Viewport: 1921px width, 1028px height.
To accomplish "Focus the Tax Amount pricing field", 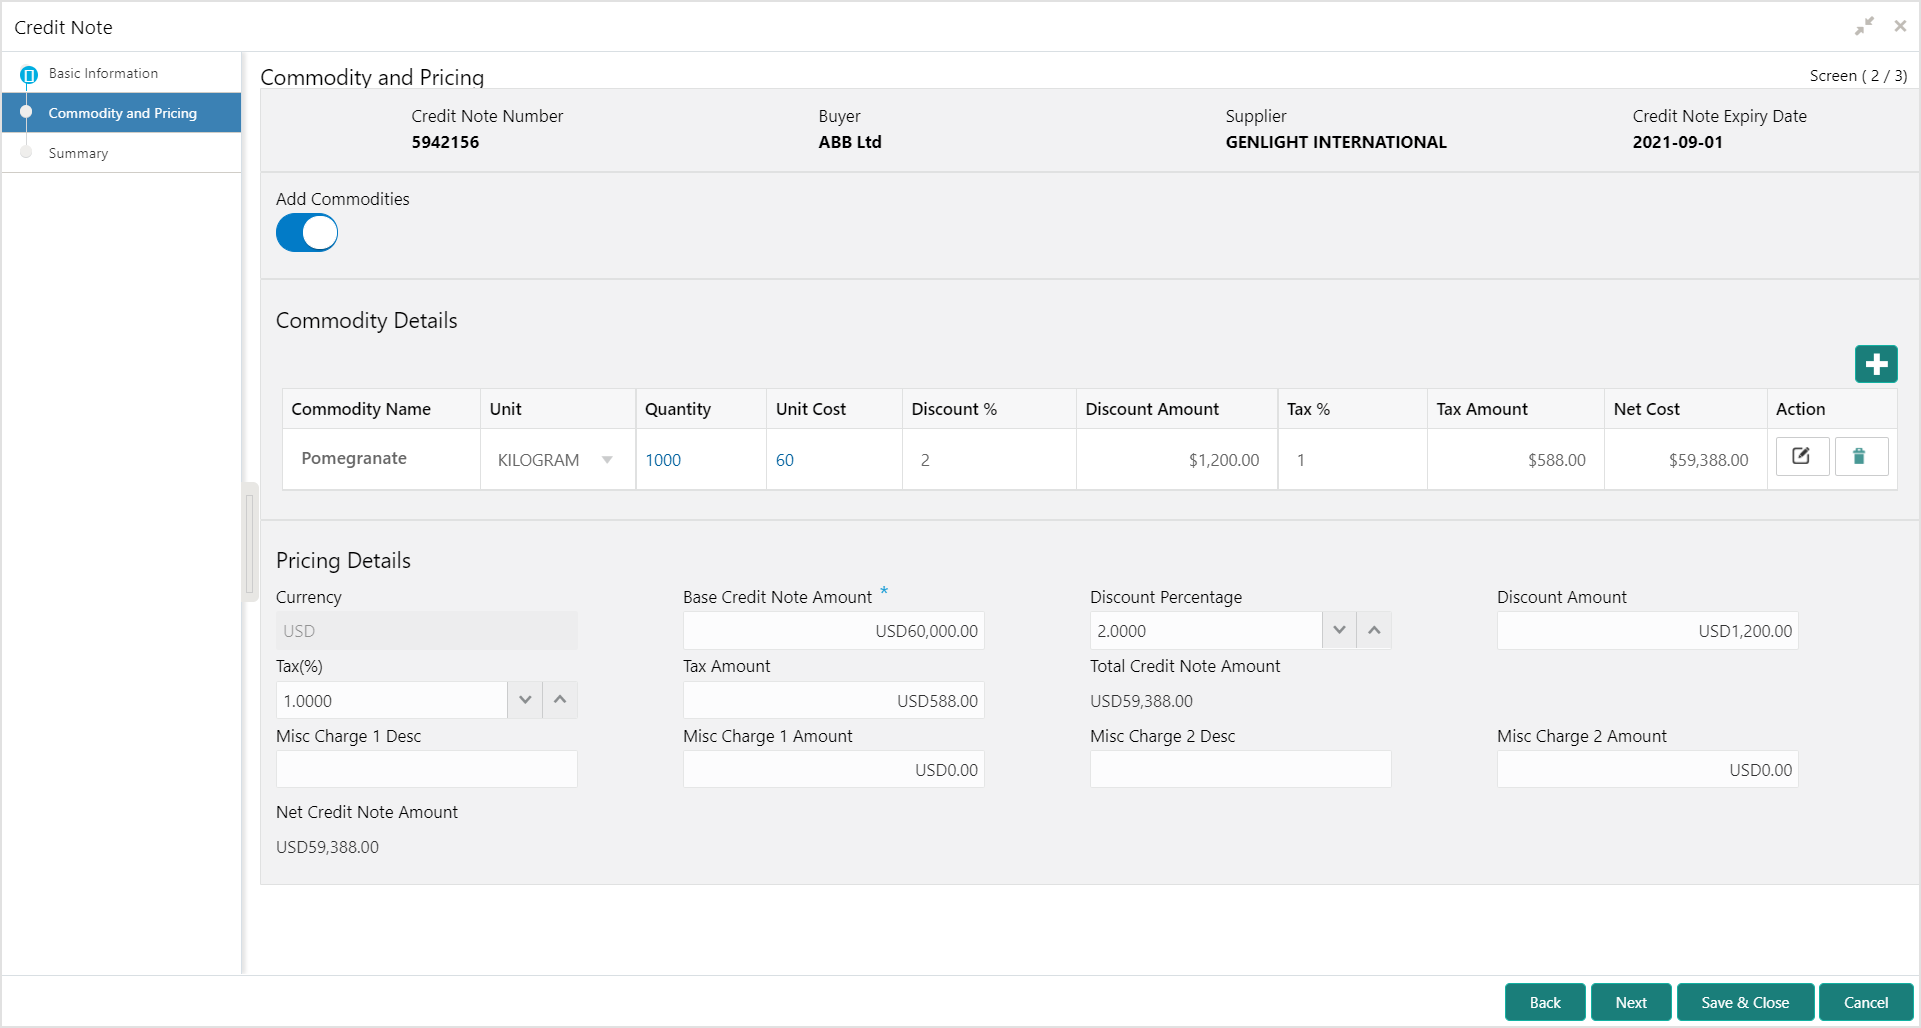I will [x=834, y=700].
